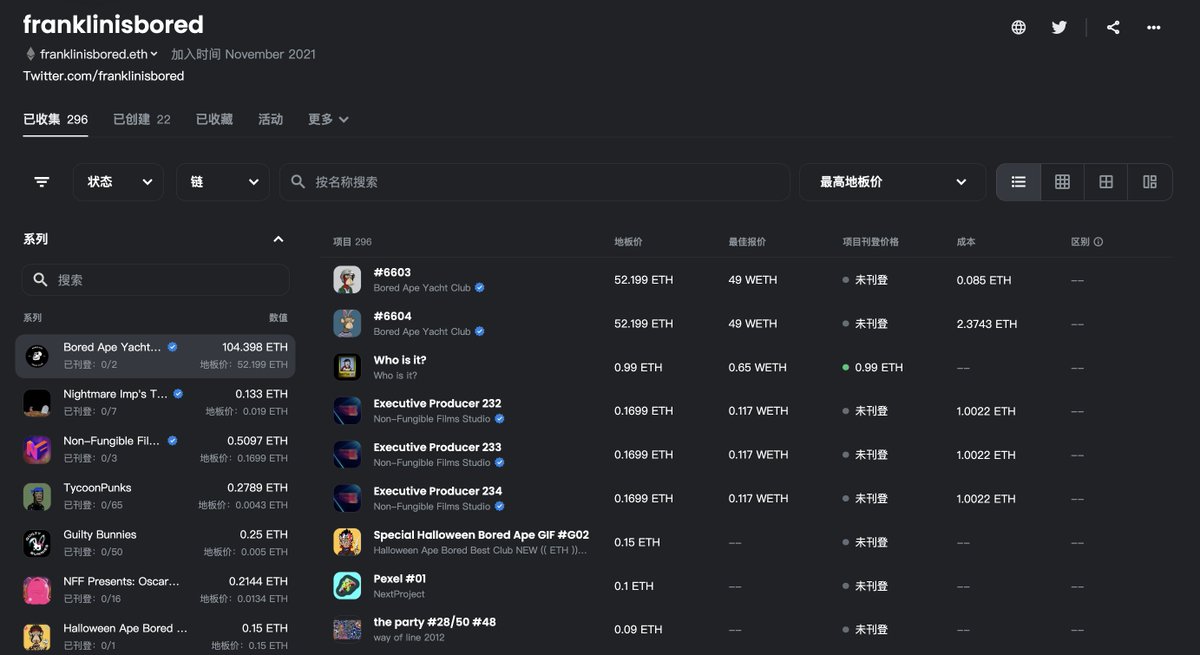Click the share icon near top right
Image resolution: width=1200 pixels, height=655 pixels.
1113,27
